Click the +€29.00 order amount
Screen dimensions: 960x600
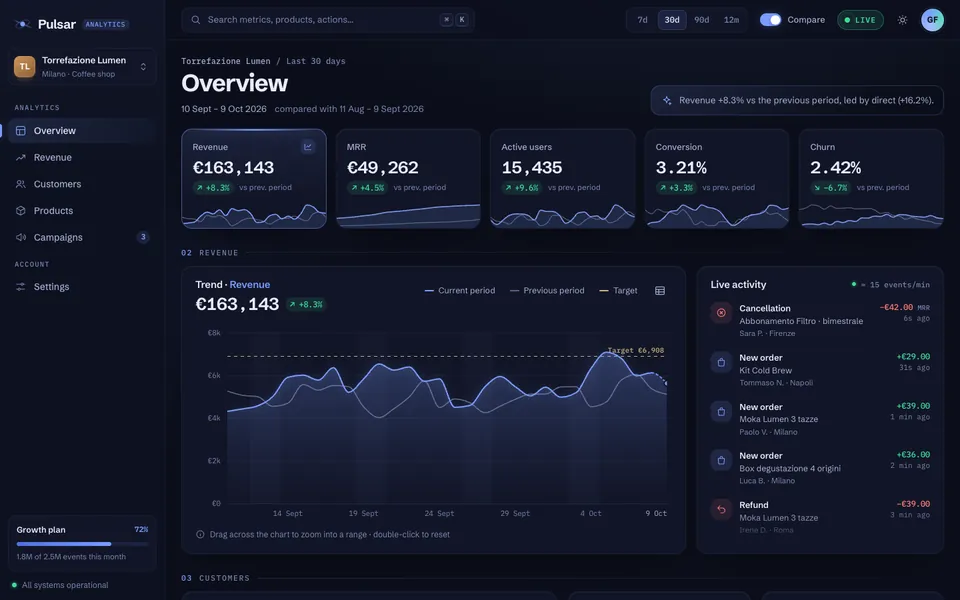click(x=913, y=357)
